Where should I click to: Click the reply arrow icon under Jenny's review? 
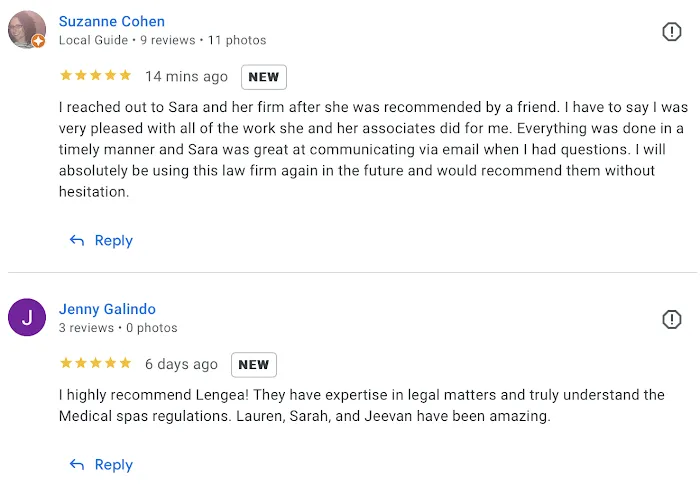click(77, 465)
